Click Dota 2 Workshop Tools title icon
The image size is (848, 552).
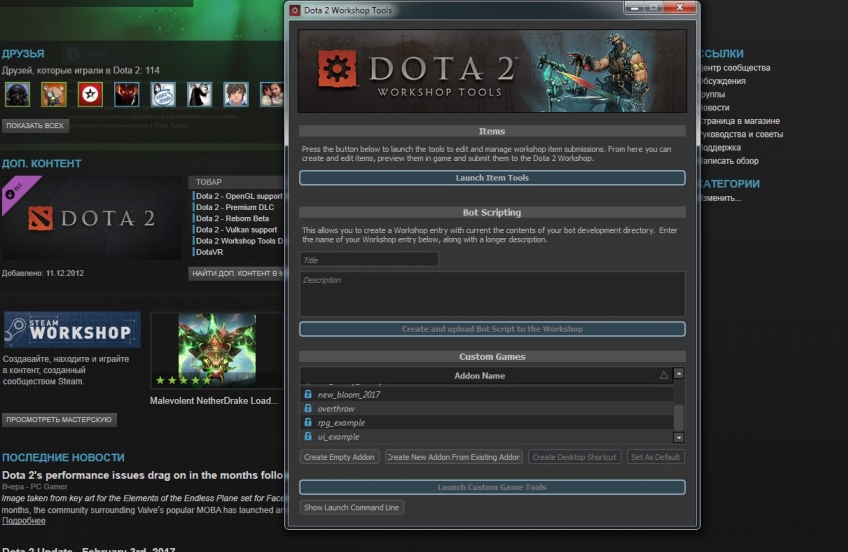295,10
